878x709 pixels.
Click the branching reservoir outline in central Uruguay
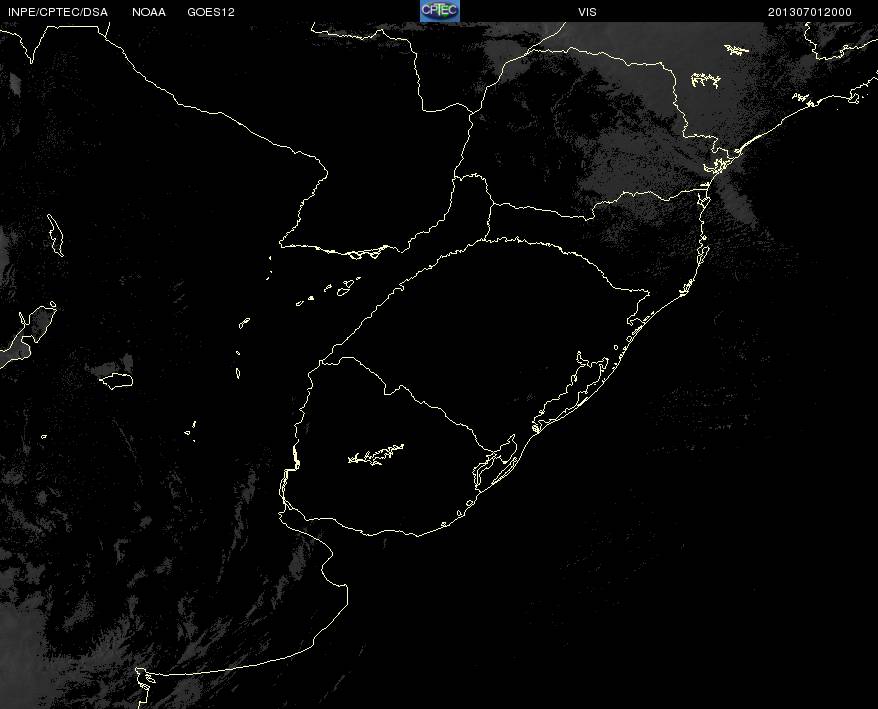[x=376, y=454]
